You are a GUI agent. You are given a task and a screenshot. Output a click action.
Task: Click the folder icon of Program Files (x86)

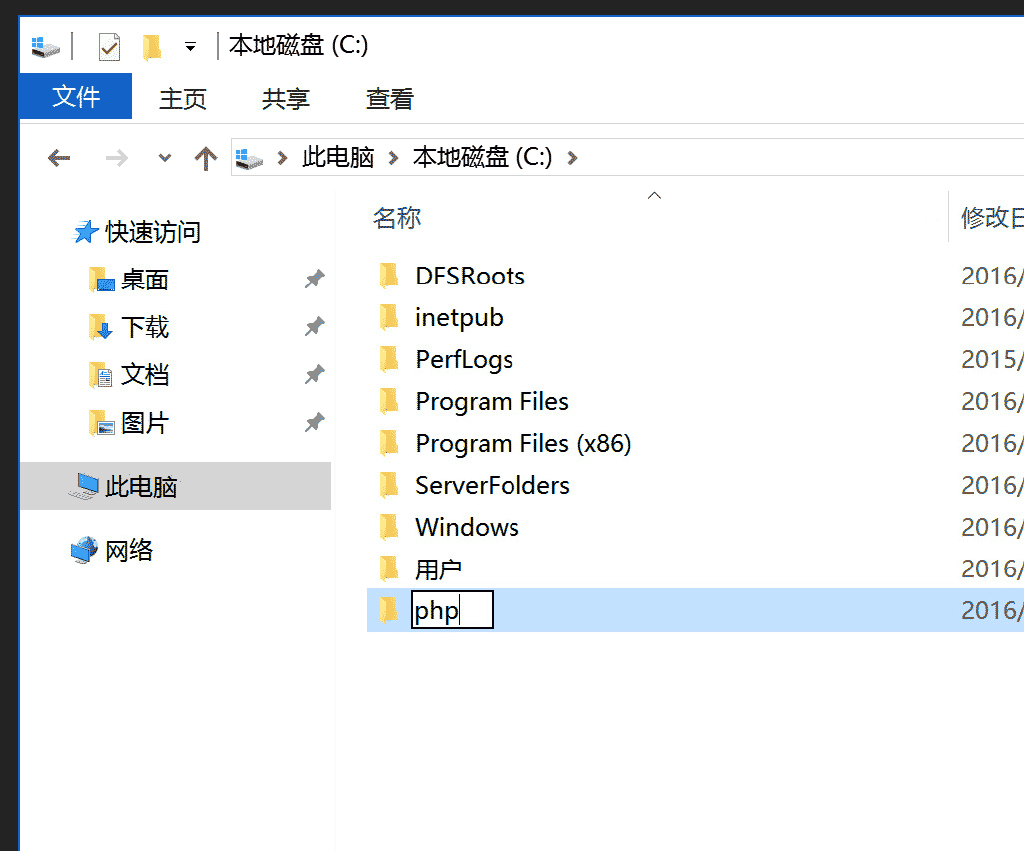[389, 443]
